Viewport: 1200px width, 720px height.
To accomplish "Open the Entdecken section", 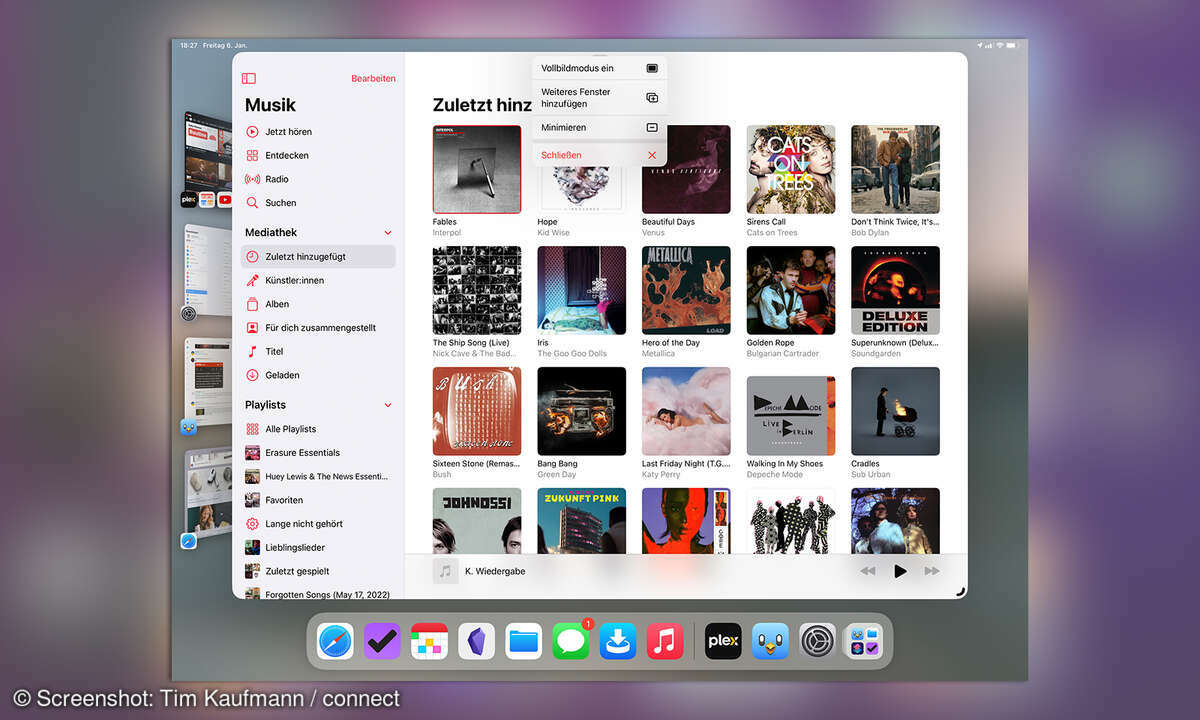I will point(318,155).
